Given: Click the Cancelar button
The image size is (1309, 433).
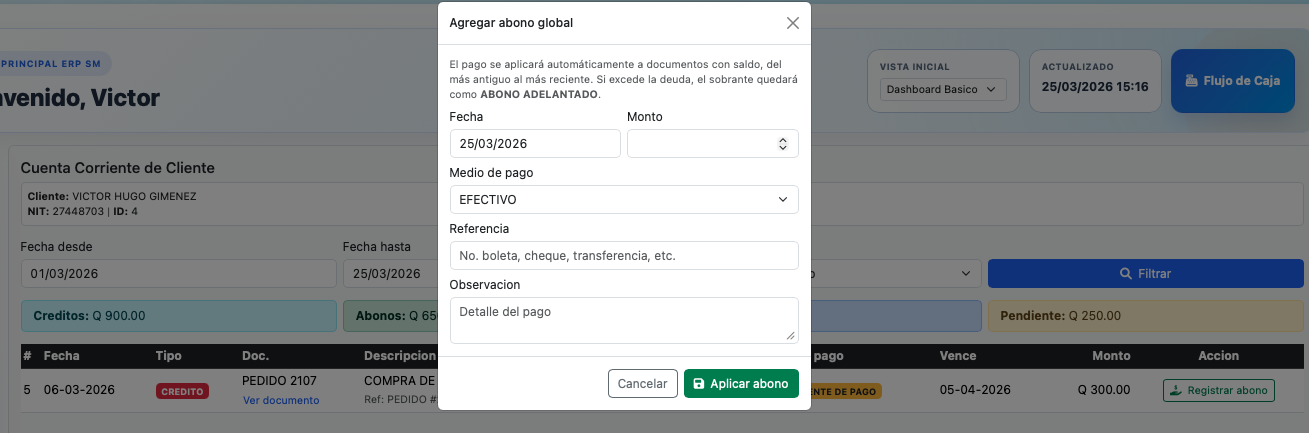Looking at the screenshot, I should click(642, 384).
